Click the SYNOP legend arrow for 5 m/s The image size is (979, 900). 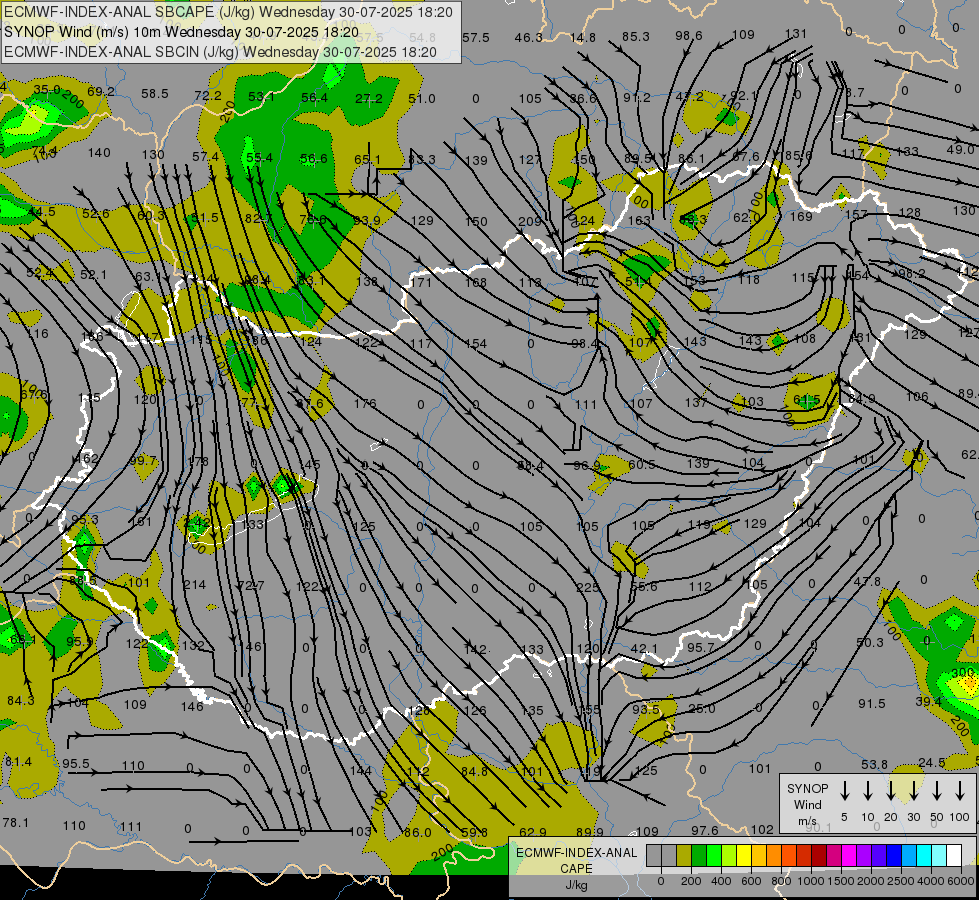pyautogui.click(x=844, y=790)
